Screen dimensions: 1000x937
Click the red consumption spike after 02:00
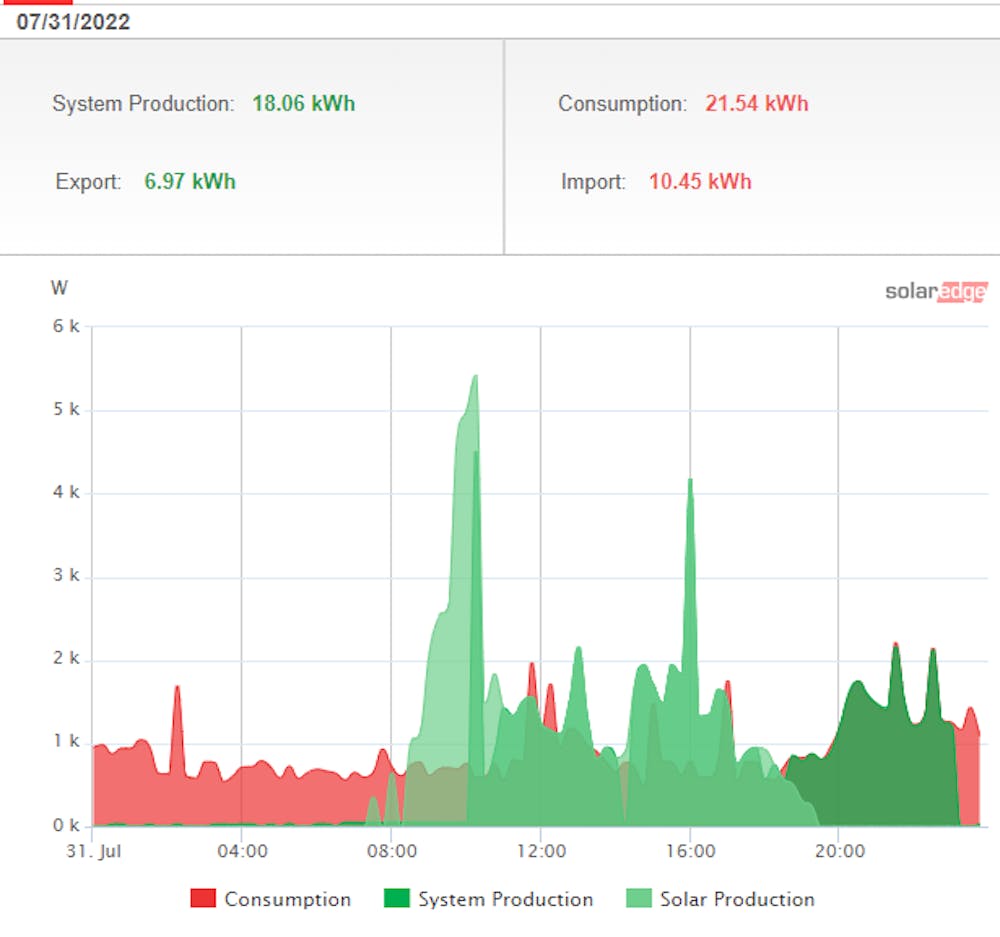coord(177,689)
